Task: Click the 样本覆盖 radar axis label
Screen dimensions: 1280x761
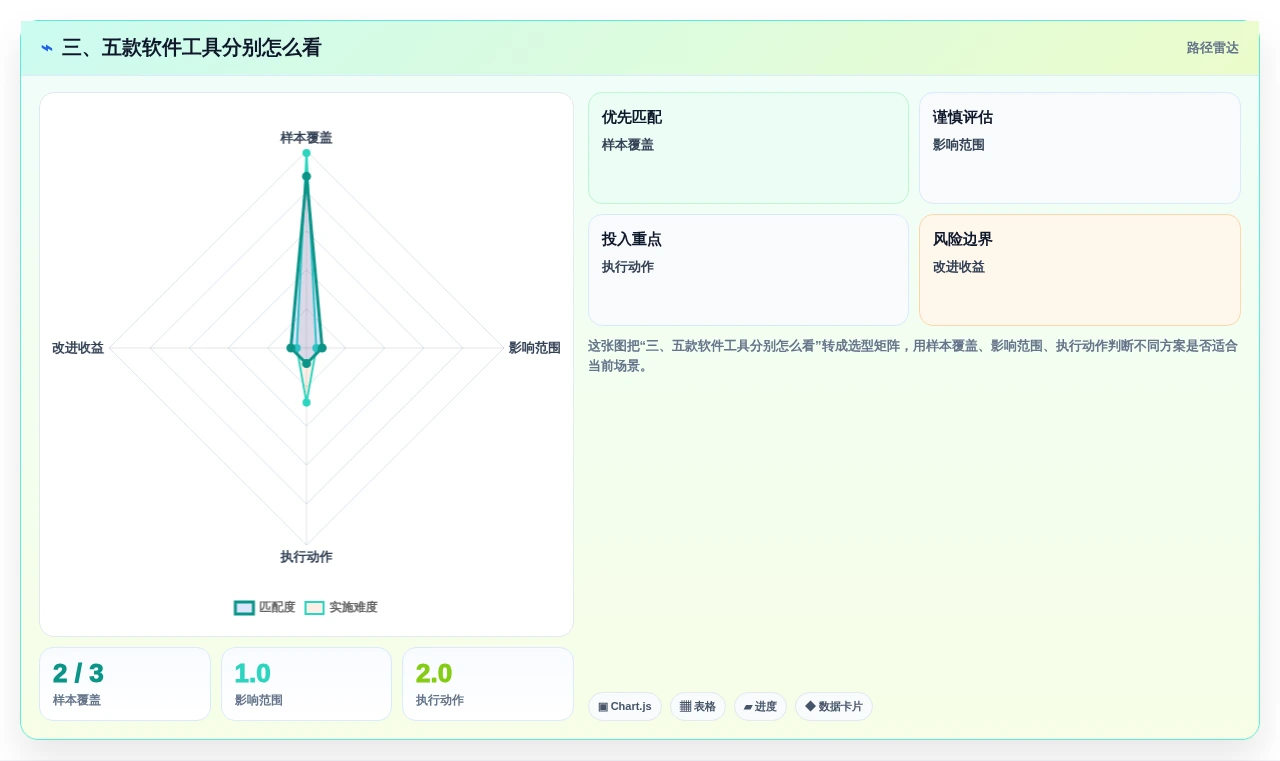Action: point(306,138)
